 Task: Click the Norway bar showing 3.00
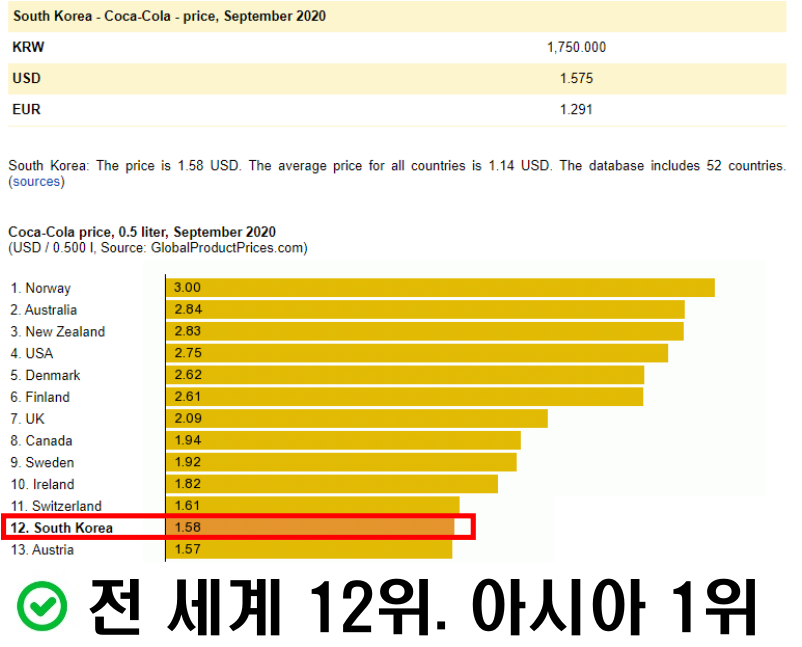point(440,287)
